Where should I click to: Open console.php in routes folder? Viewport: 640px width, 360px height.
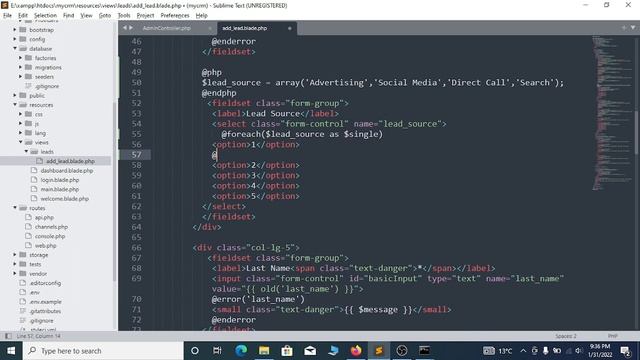point(50,236)
